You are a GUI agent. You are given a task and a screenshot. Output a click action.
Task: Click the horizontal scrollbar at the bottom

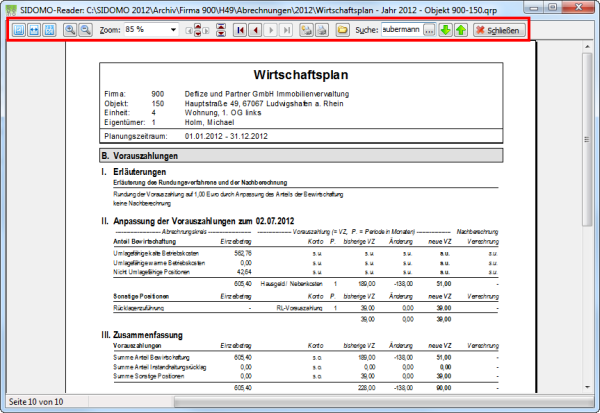click(x=384, y=402)
